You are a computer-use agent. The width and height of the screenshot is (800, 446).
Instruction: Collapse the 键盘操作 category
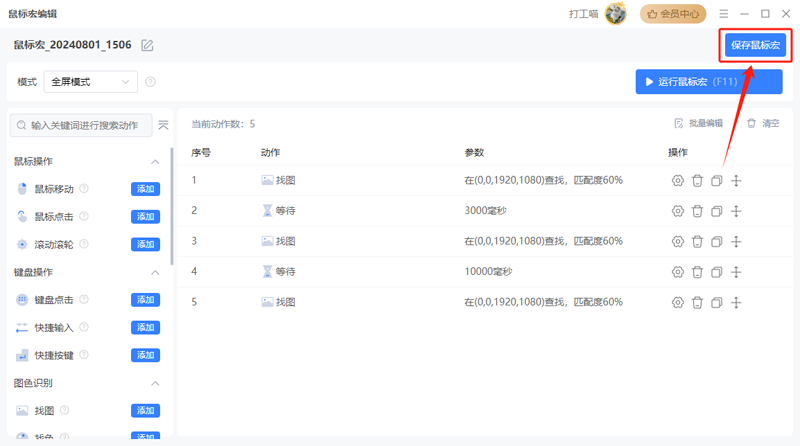pyautogui.click(x=155, y=272)
